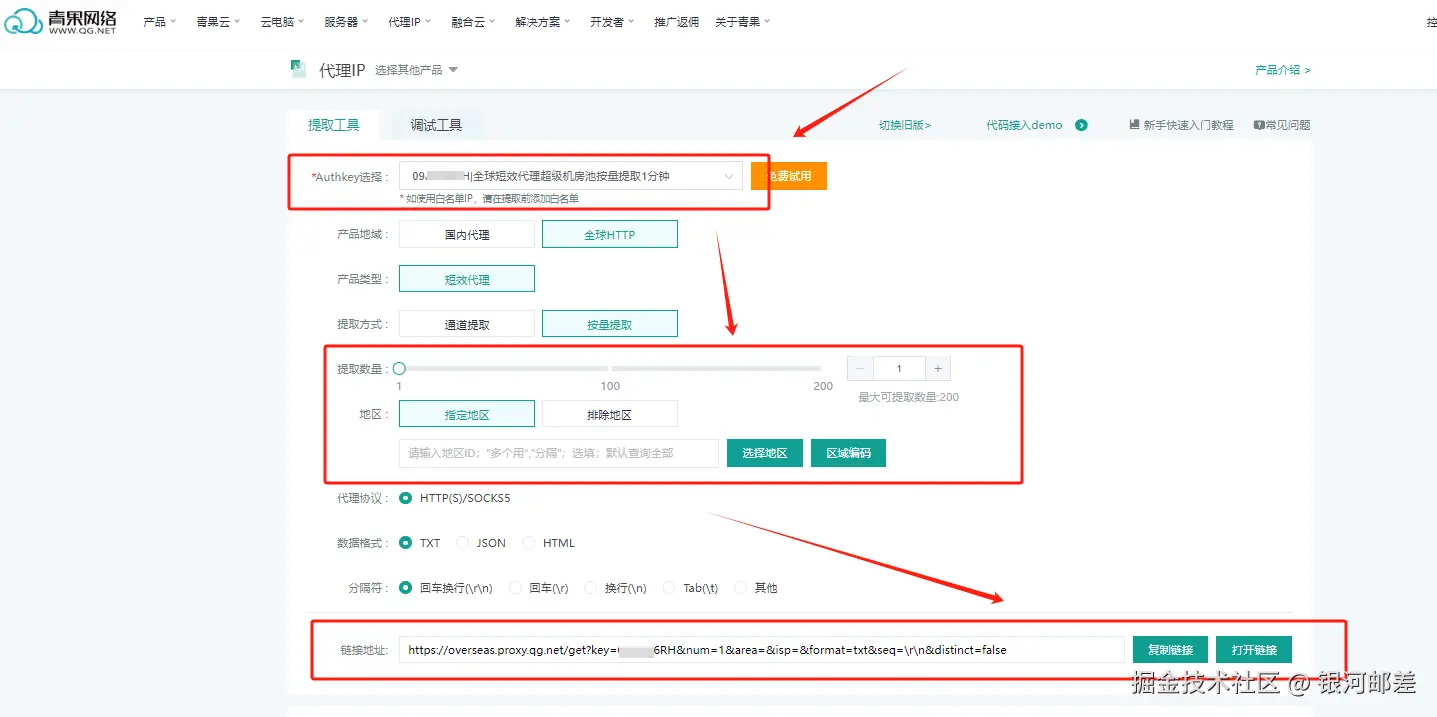
Task: Switch to the 提取工具 tab
Action: click(333, 125)
